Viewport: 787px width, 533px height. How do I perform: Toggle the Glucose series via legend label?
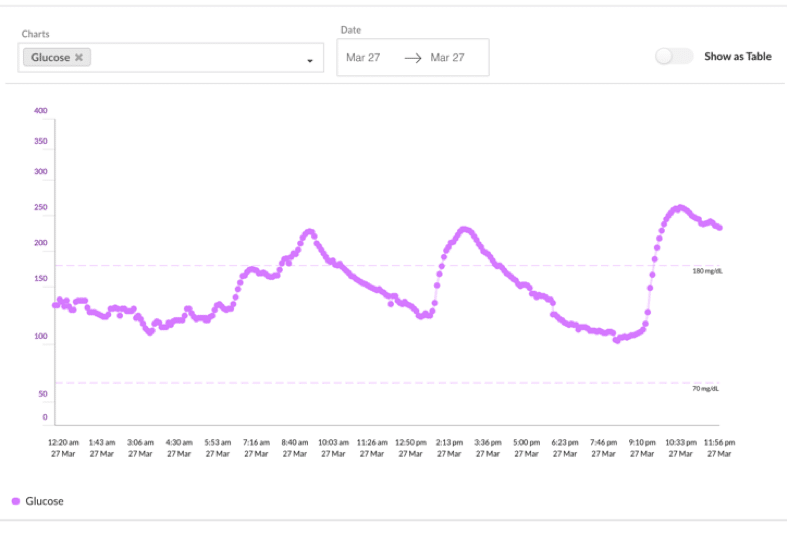(x=44, y=501)
